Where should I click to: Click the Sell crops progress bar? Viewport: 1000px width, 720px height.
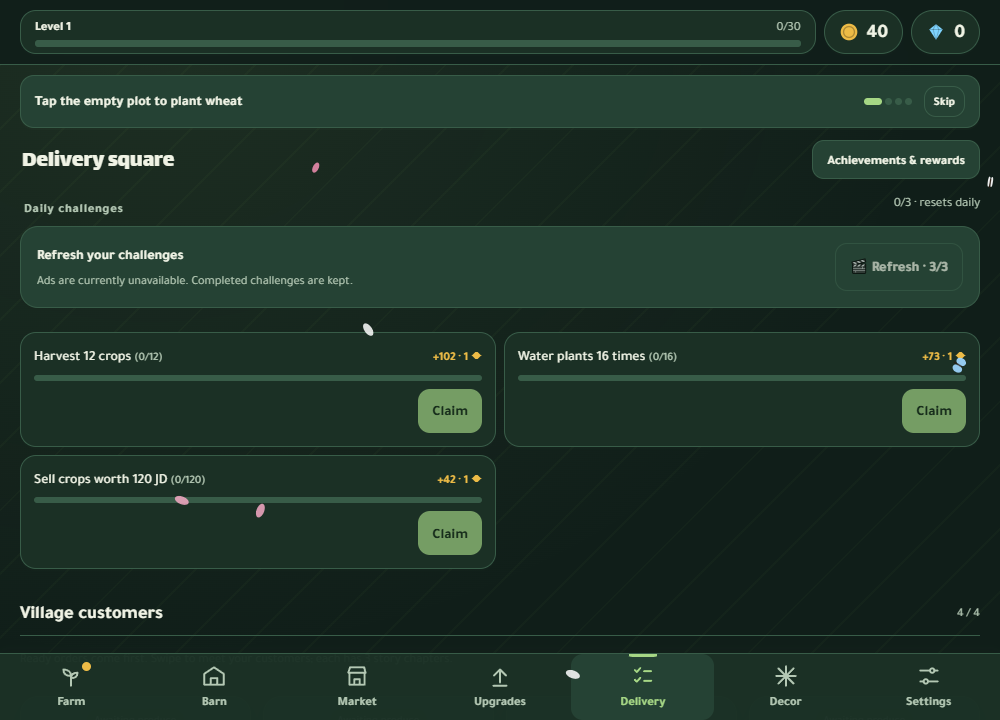pyautogui.click(x=258, y=501)
